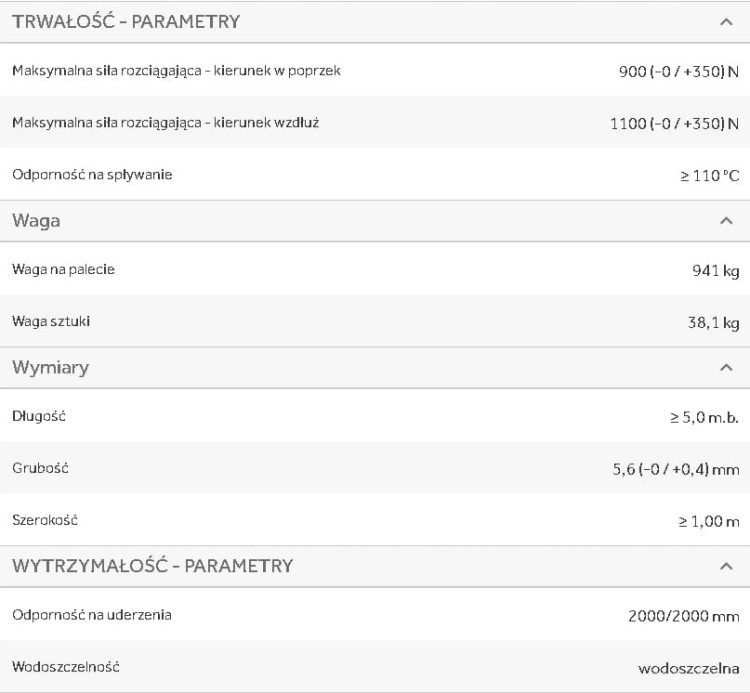Collapse the WYTRZYMAŁOŚĆ - PARAMETRY chevron
The height and width of the screenshot is (693, 750).
(x=726, y=567)
